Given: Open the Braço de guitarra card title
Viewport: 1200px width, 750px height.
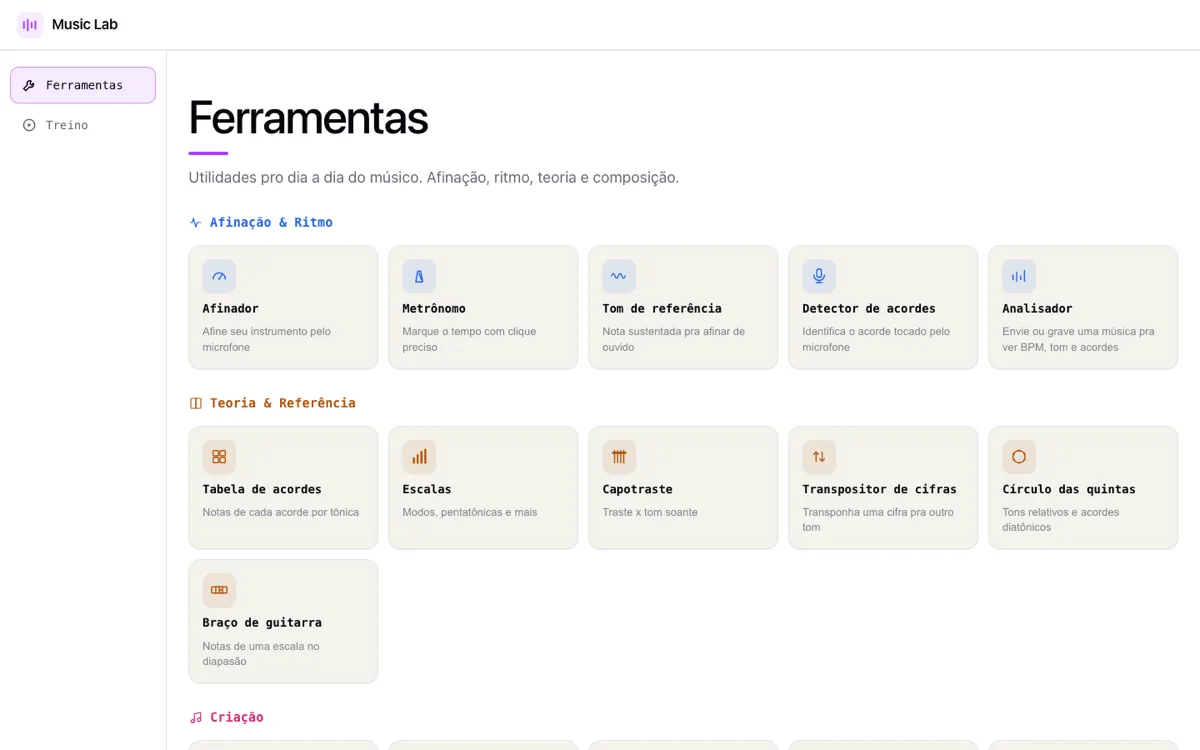Looking at the screenshot, I should coord(262,623).
